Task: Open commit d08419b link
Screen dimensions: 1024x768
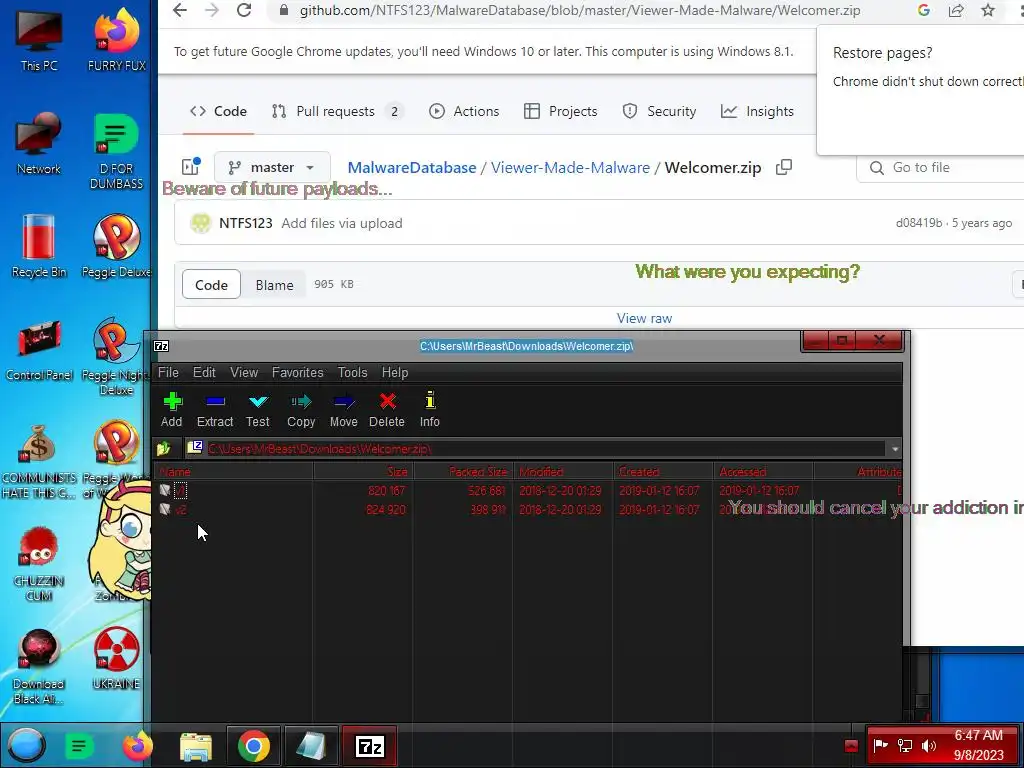Action: click(919, 223)
